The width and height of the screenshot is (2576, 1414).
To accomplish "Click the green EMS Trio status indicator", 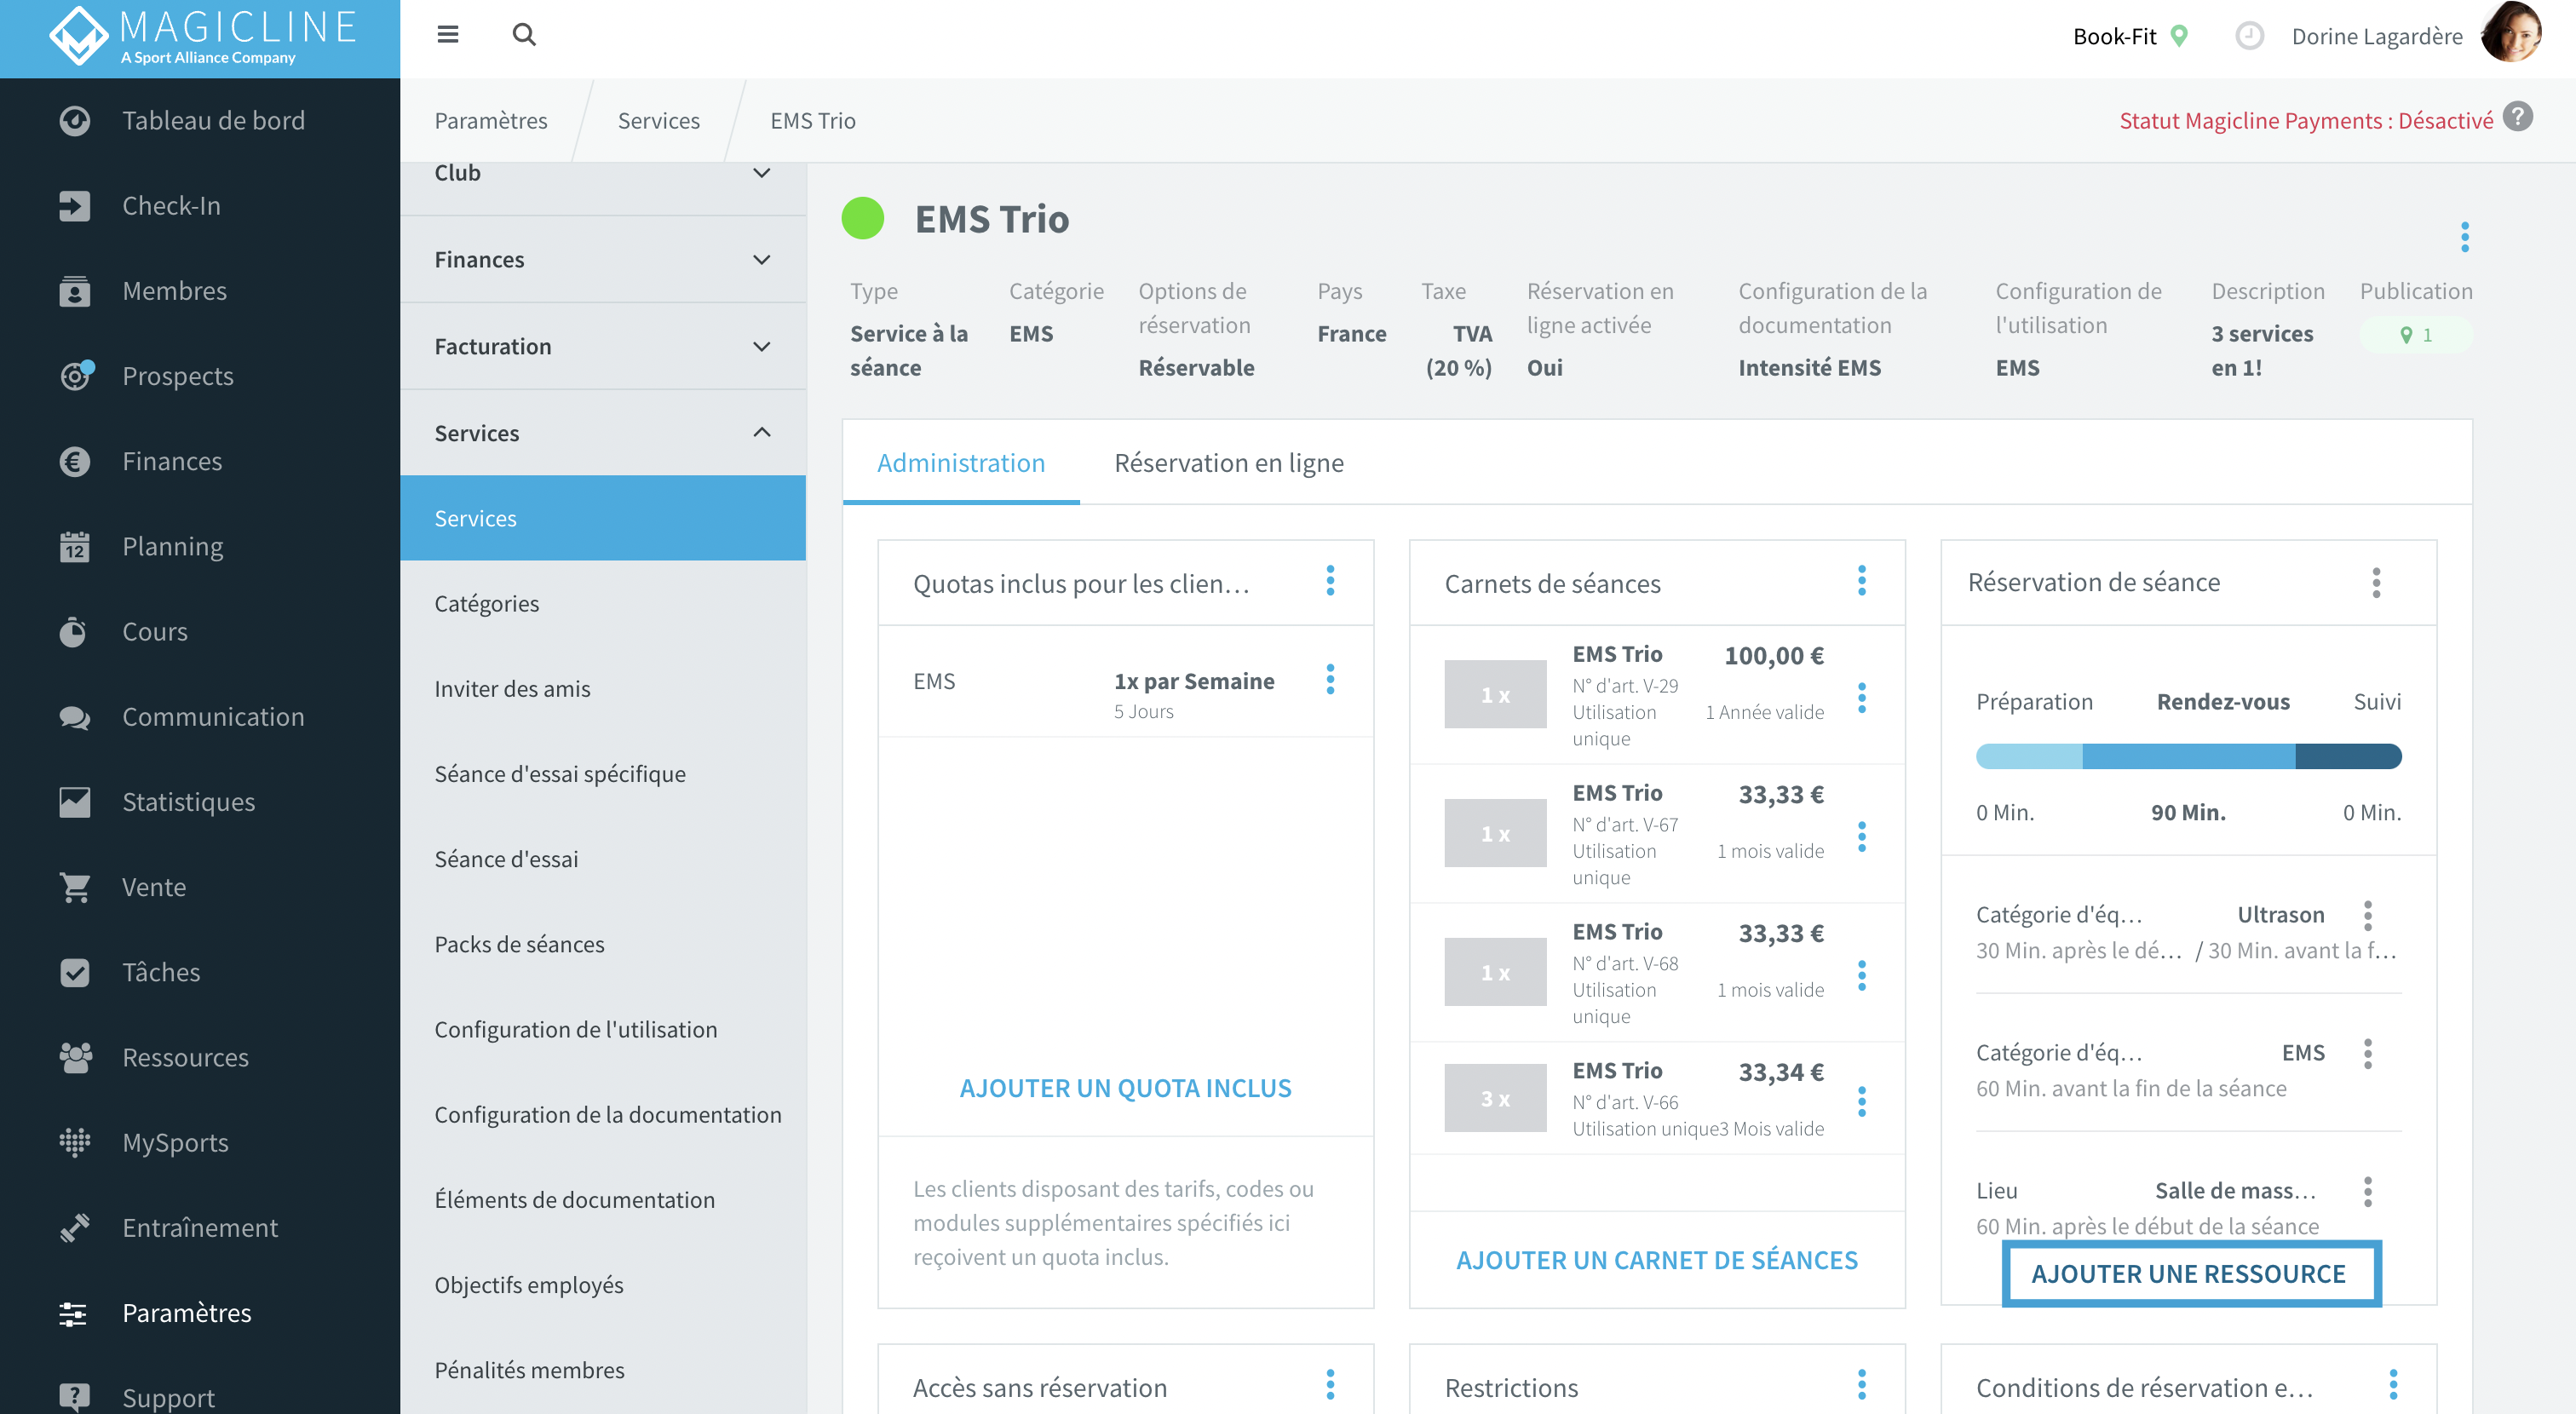I will click(x=862, y=219).
